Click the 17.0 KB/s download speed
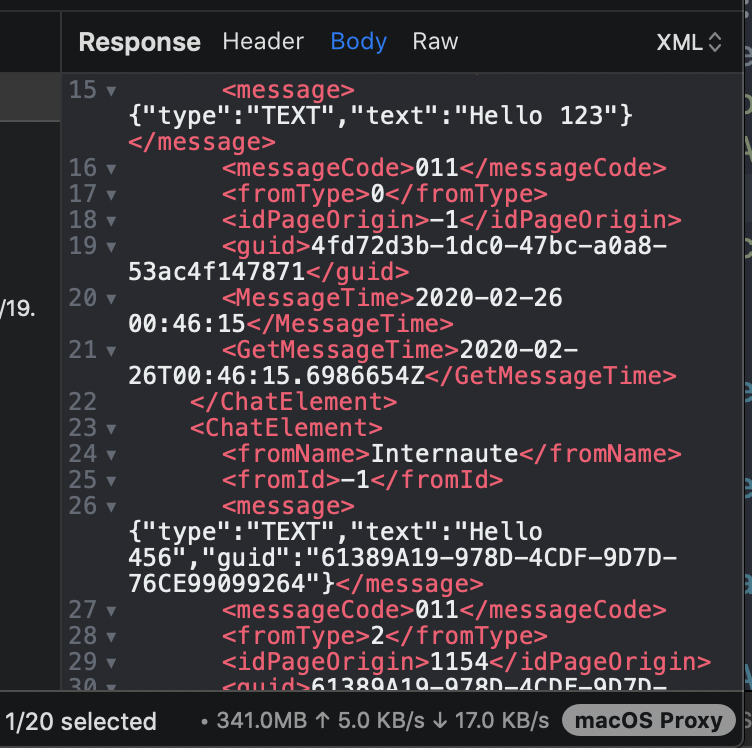Image resolution: width=752 pixels, height=748 pixels. coord(502,720)
